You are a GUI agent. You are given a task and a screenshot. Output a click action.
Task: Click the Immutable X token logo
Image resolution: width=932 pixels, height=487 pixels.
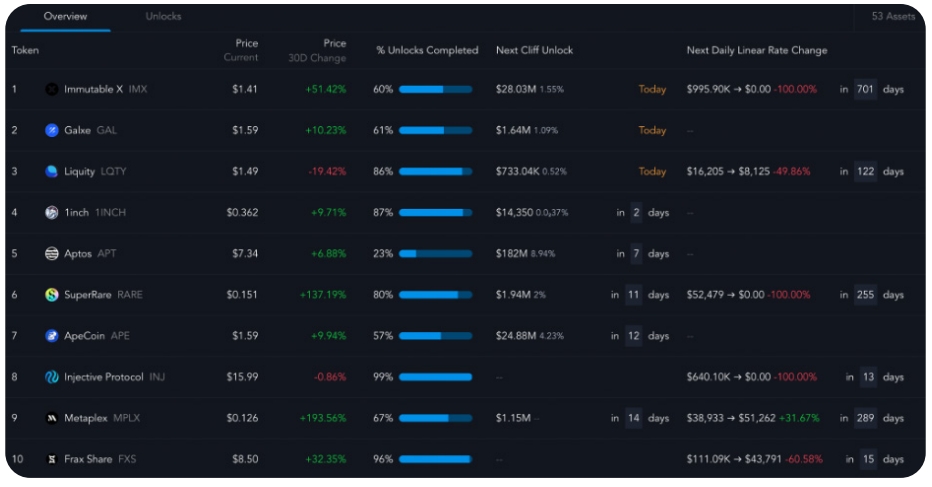52,89
